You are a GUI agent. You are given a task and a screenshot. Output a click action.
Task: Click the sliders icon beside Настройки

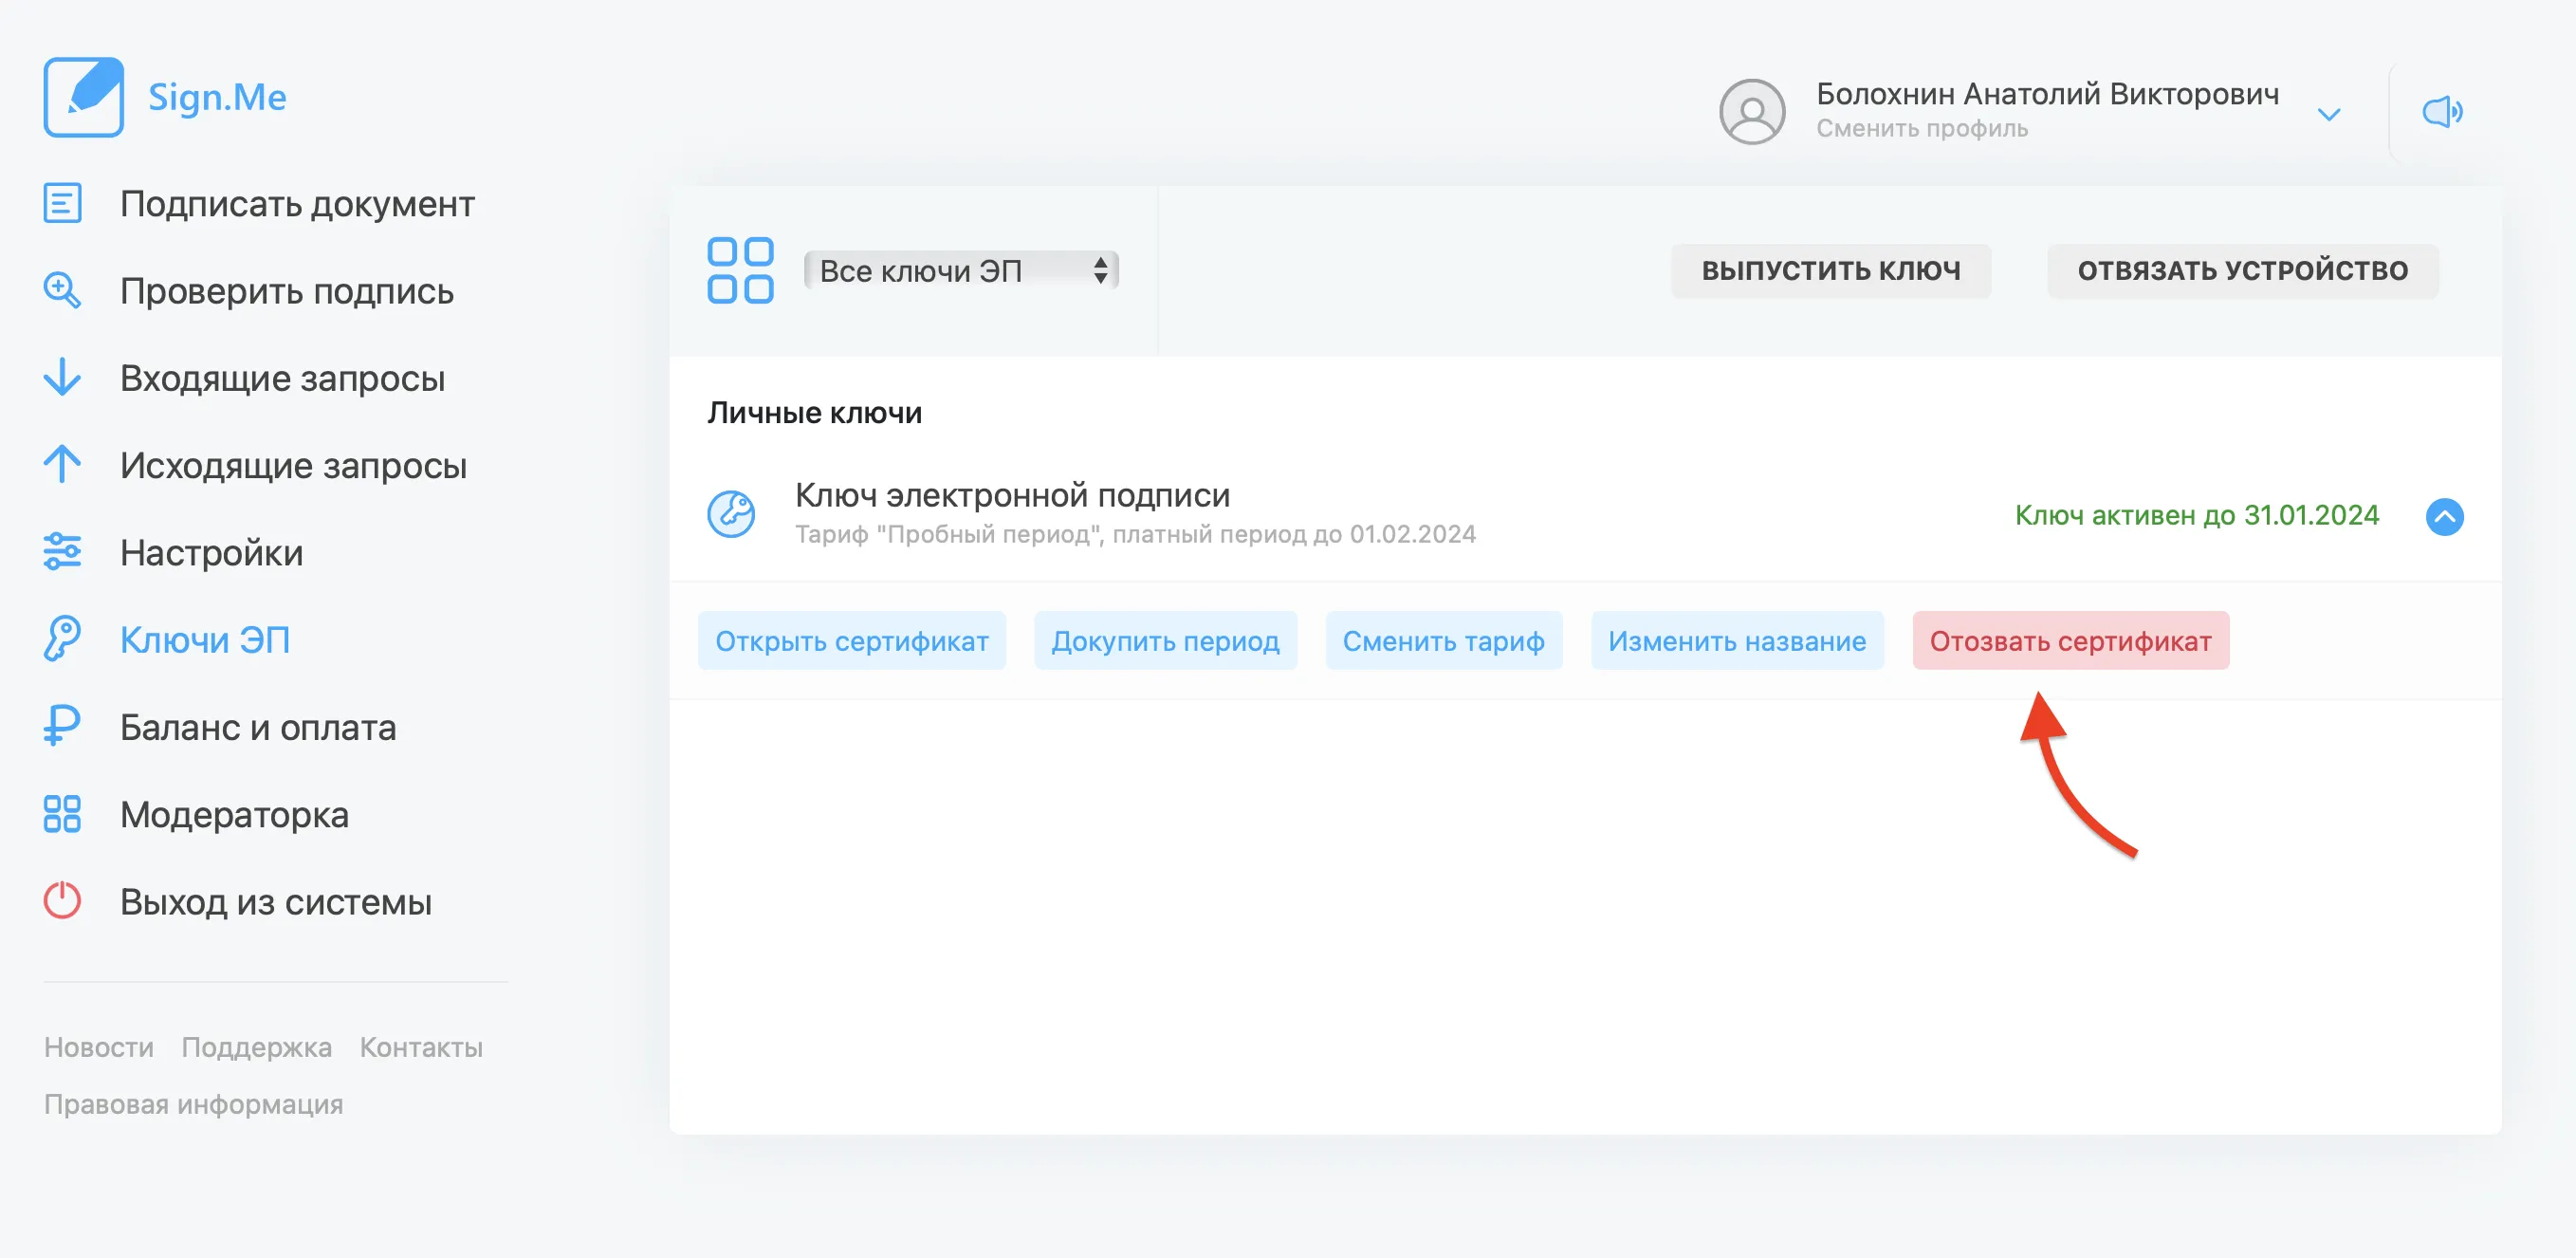(62, 552)
